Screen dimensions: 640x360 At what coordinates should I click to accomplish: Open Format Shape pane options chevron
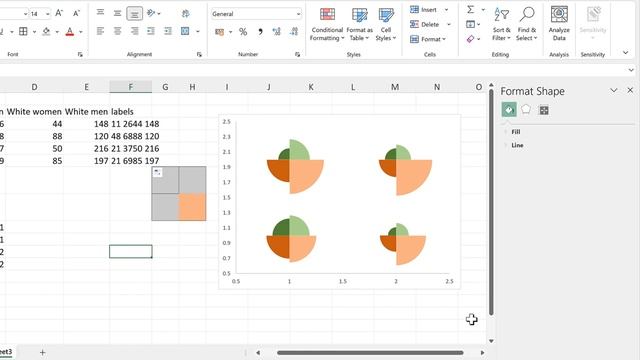click(613, 90)
